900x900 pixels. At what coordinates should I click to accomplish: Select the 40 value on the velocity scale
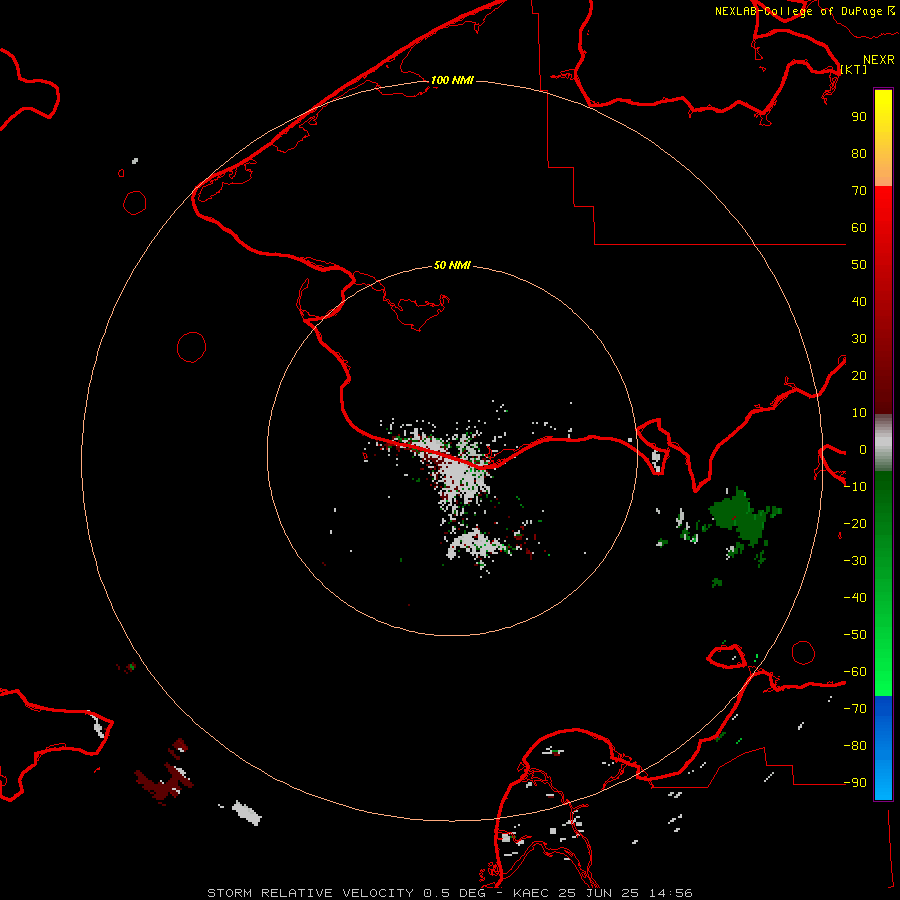859,301
